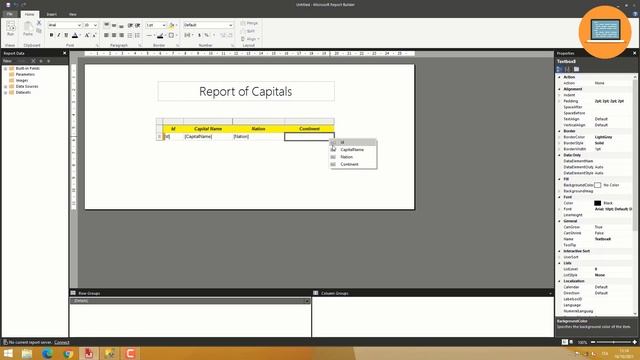
Task: Click the Split cells button
Action: pyautogui.click(x=248, y=31)
